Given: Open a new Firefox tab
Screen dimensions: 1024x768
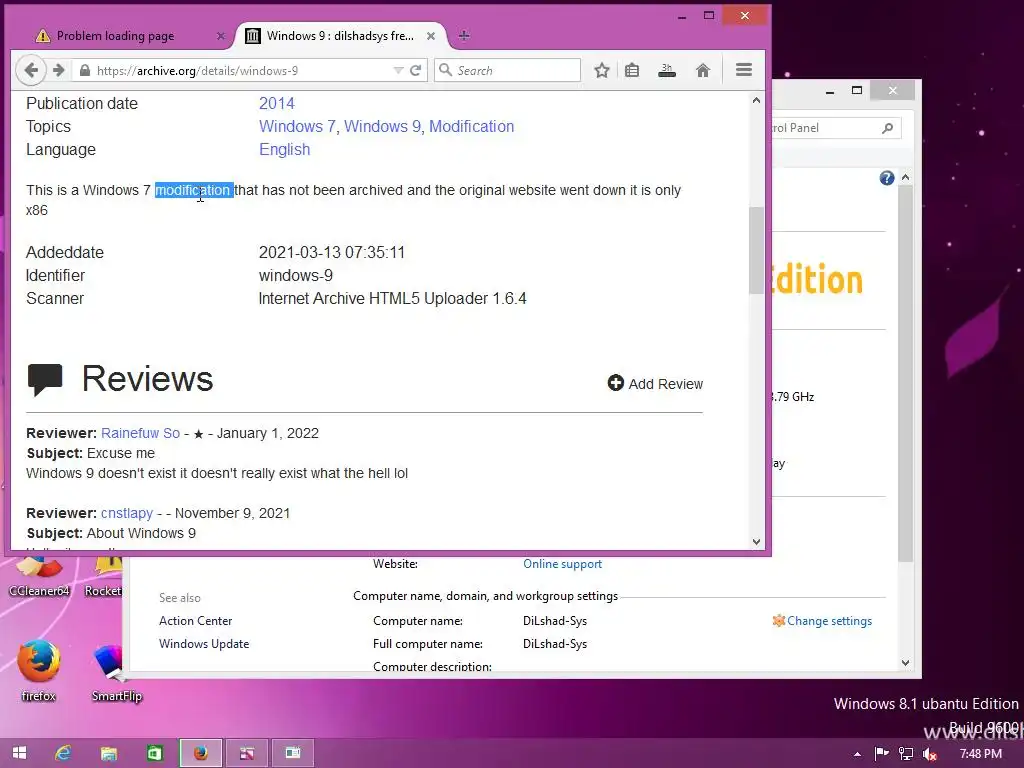Looking at the screenshot, I should click(464, 36).
